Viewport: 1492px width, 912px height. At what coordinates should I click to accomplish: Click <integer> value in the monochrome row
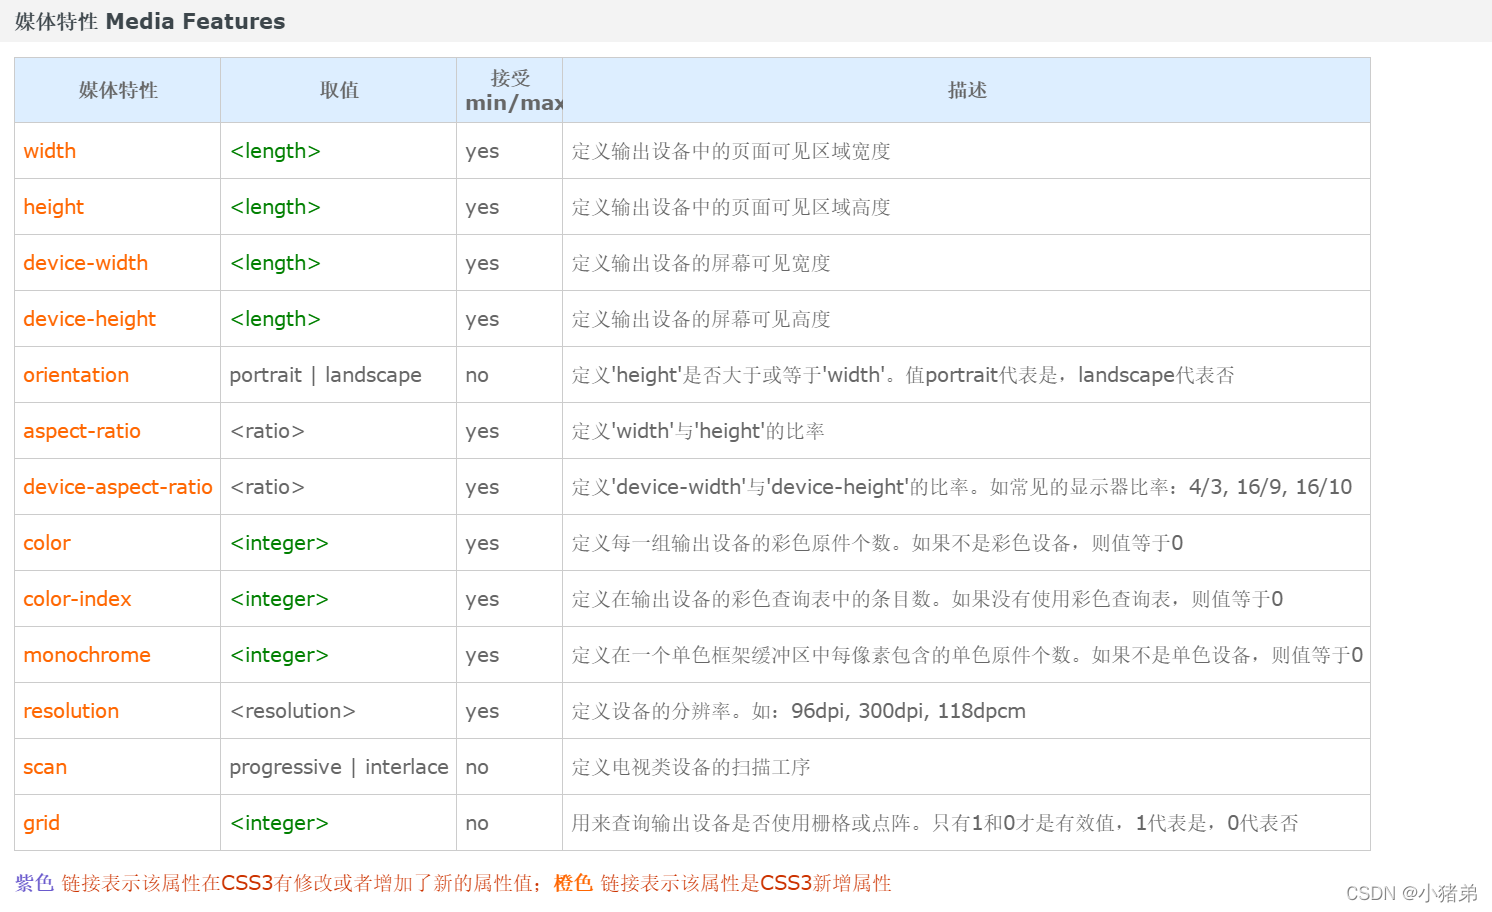click(x=279, y=655)
